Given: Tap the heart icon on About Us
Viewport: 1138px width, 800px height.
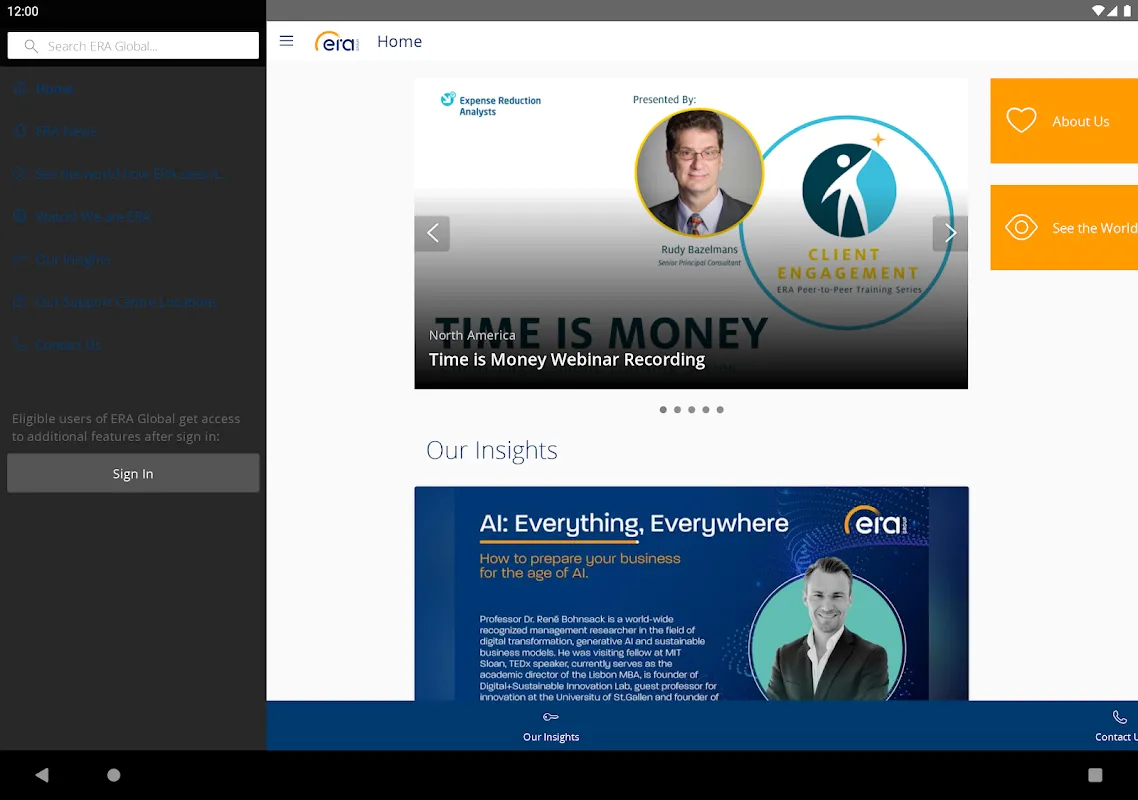Looking at the screenshot, I should tap(1021, 121).
